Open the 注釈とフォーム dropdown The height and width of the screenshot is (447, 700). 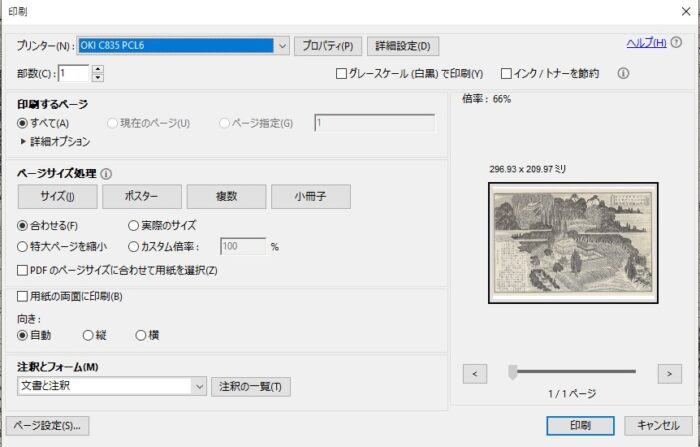199,386
